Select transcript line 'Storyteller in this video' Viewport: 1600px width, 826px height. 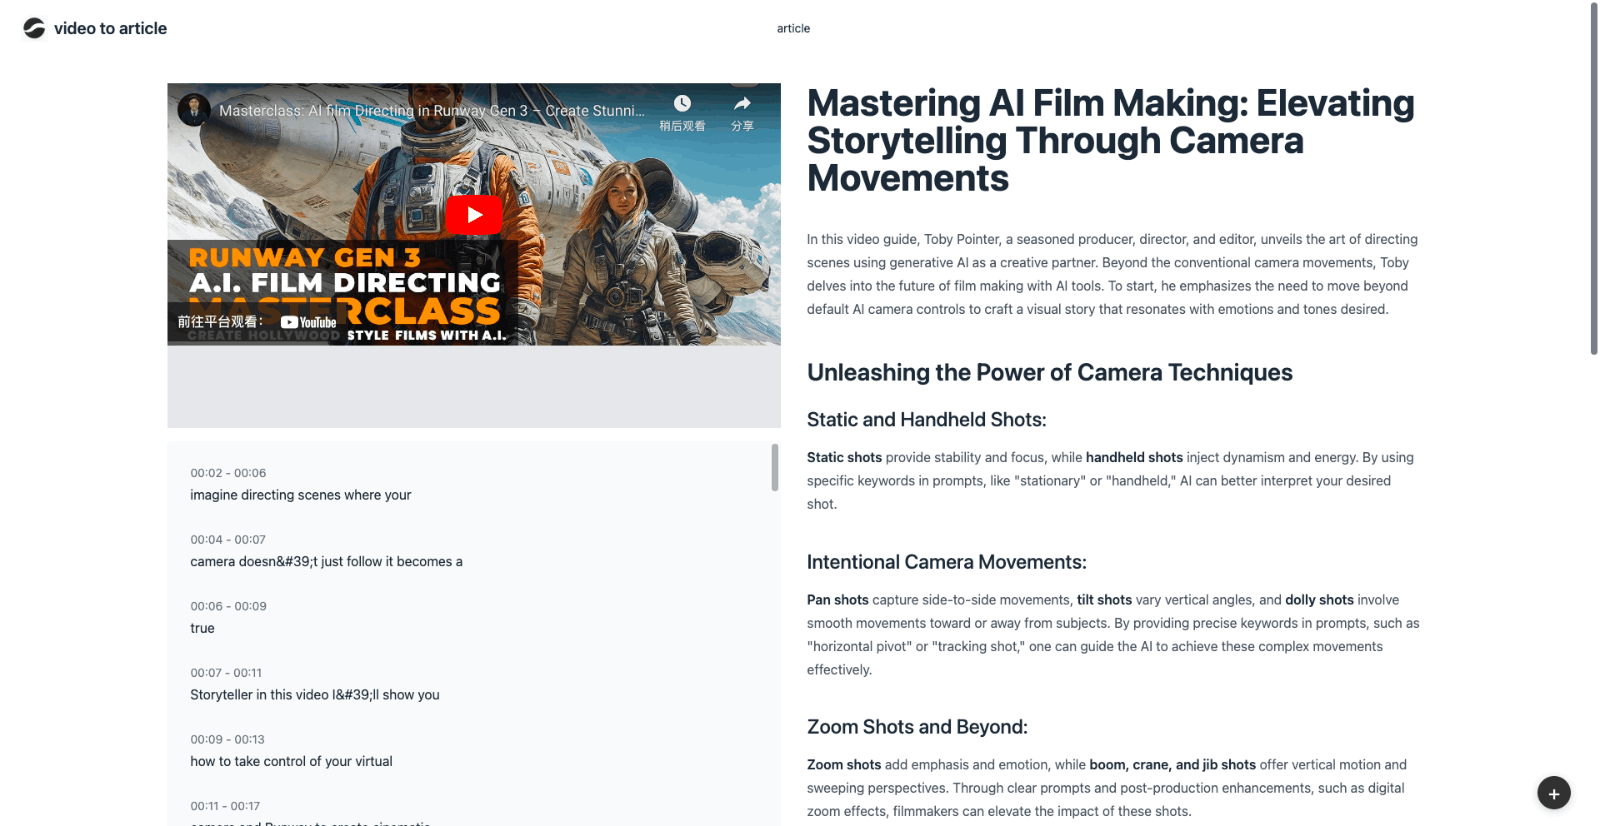click(314, 695)
